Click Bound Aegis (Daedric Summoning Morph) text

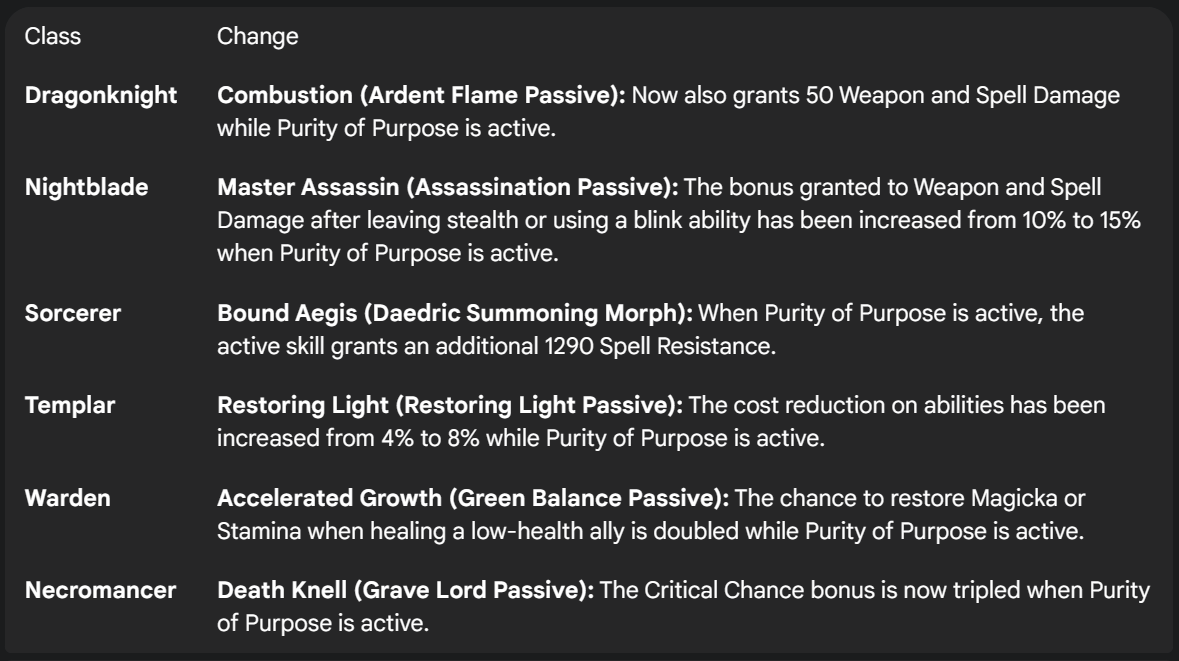pyautogui.click(x=455, y=313)
